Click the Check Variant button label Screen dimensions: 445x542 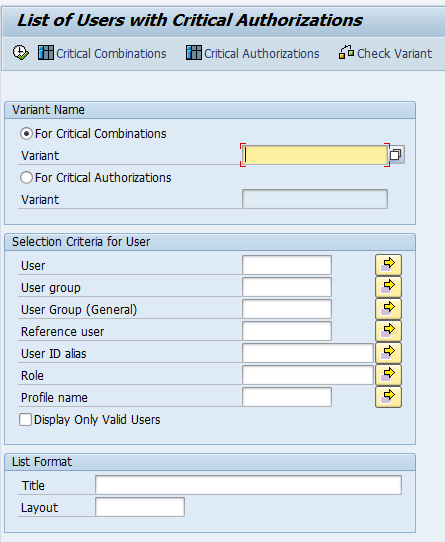tap(395, 54)
